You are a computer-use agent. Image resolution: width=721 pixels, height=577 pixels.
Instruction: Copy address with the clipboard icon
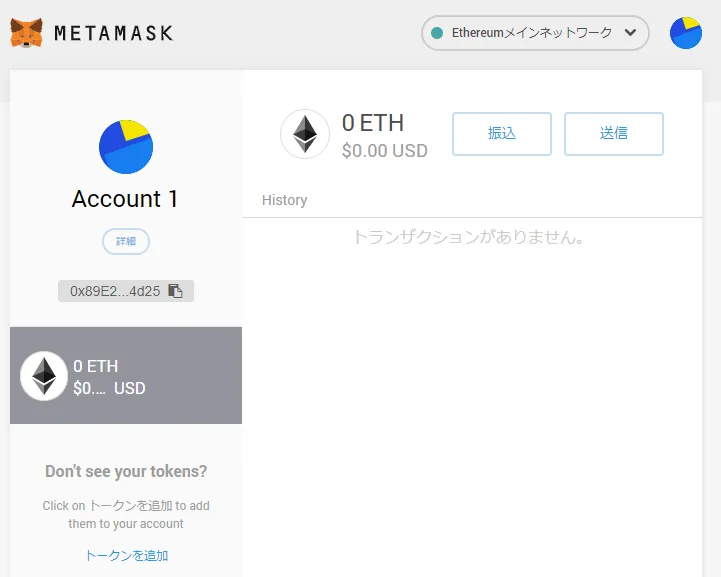(x=175, y=291)
